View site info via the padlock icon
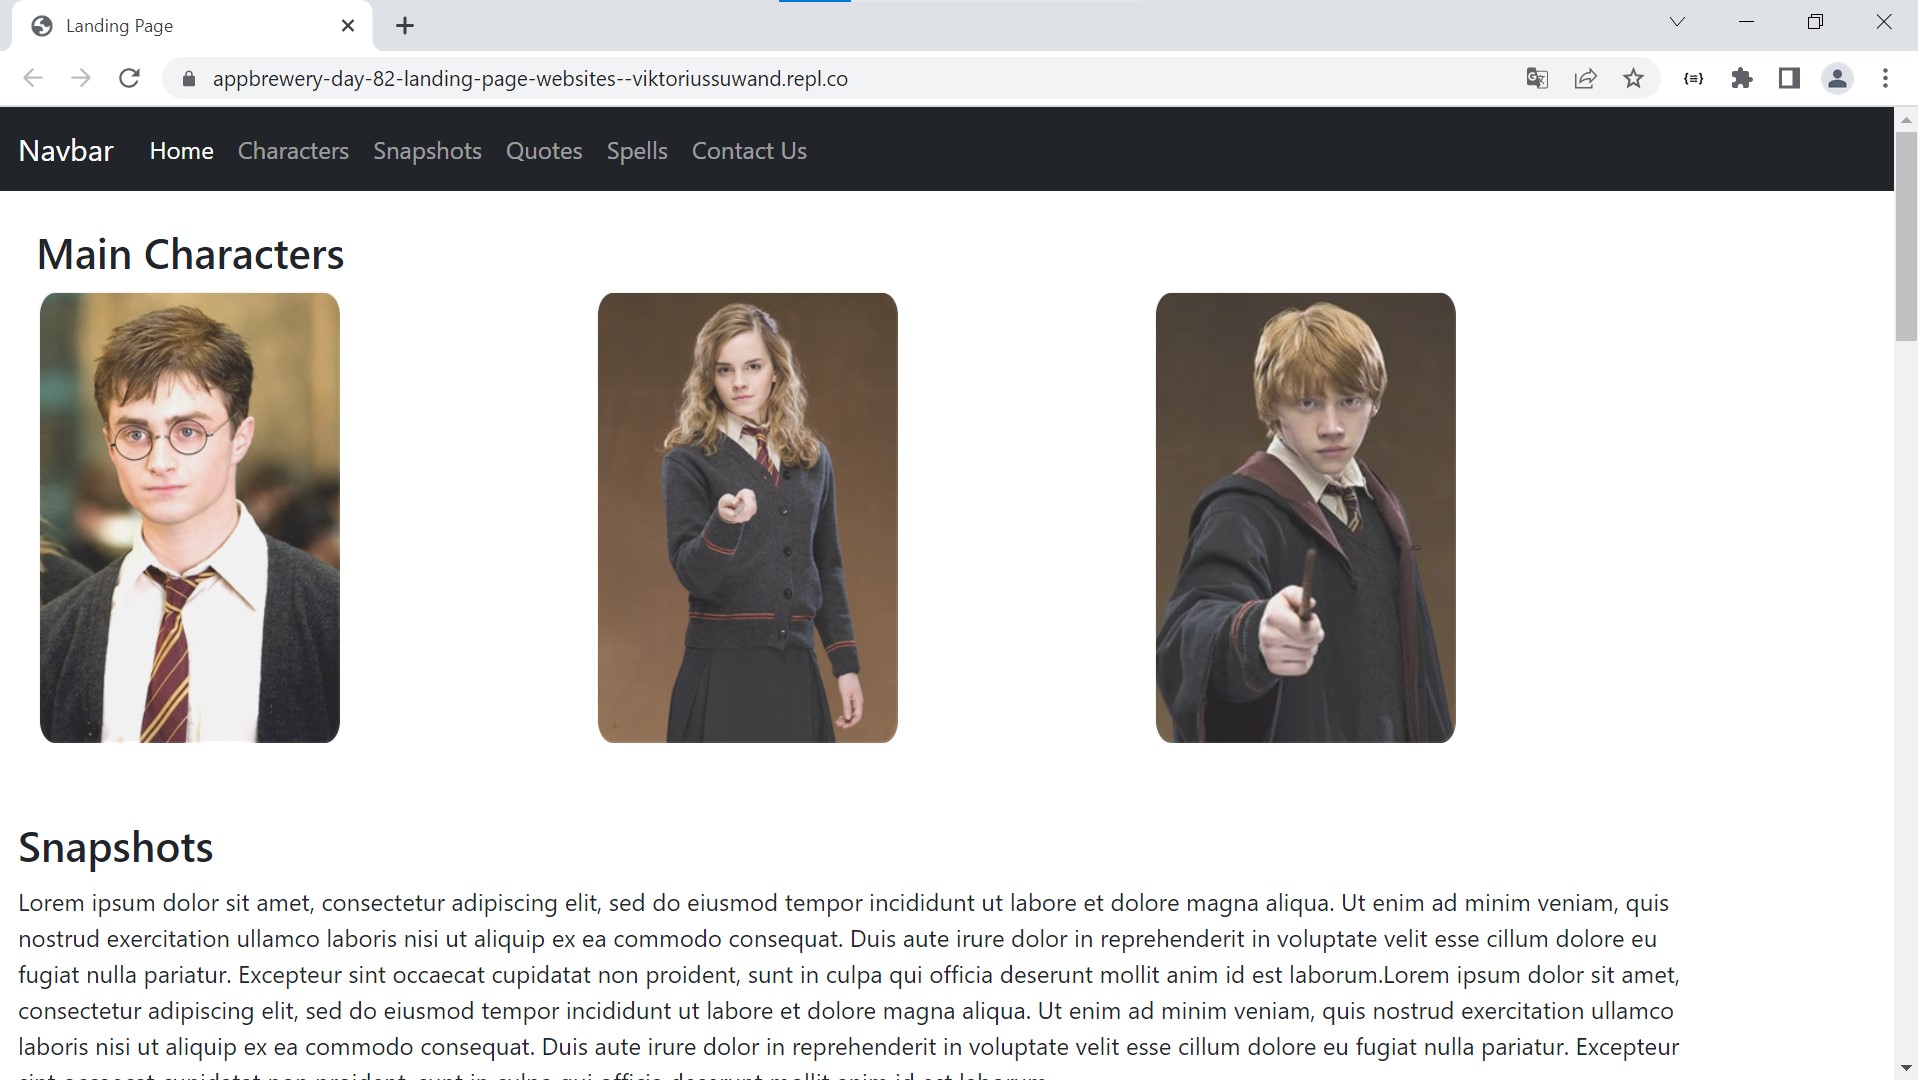This screenshot has width=1918, height=1080. click(x=187, y=79)
